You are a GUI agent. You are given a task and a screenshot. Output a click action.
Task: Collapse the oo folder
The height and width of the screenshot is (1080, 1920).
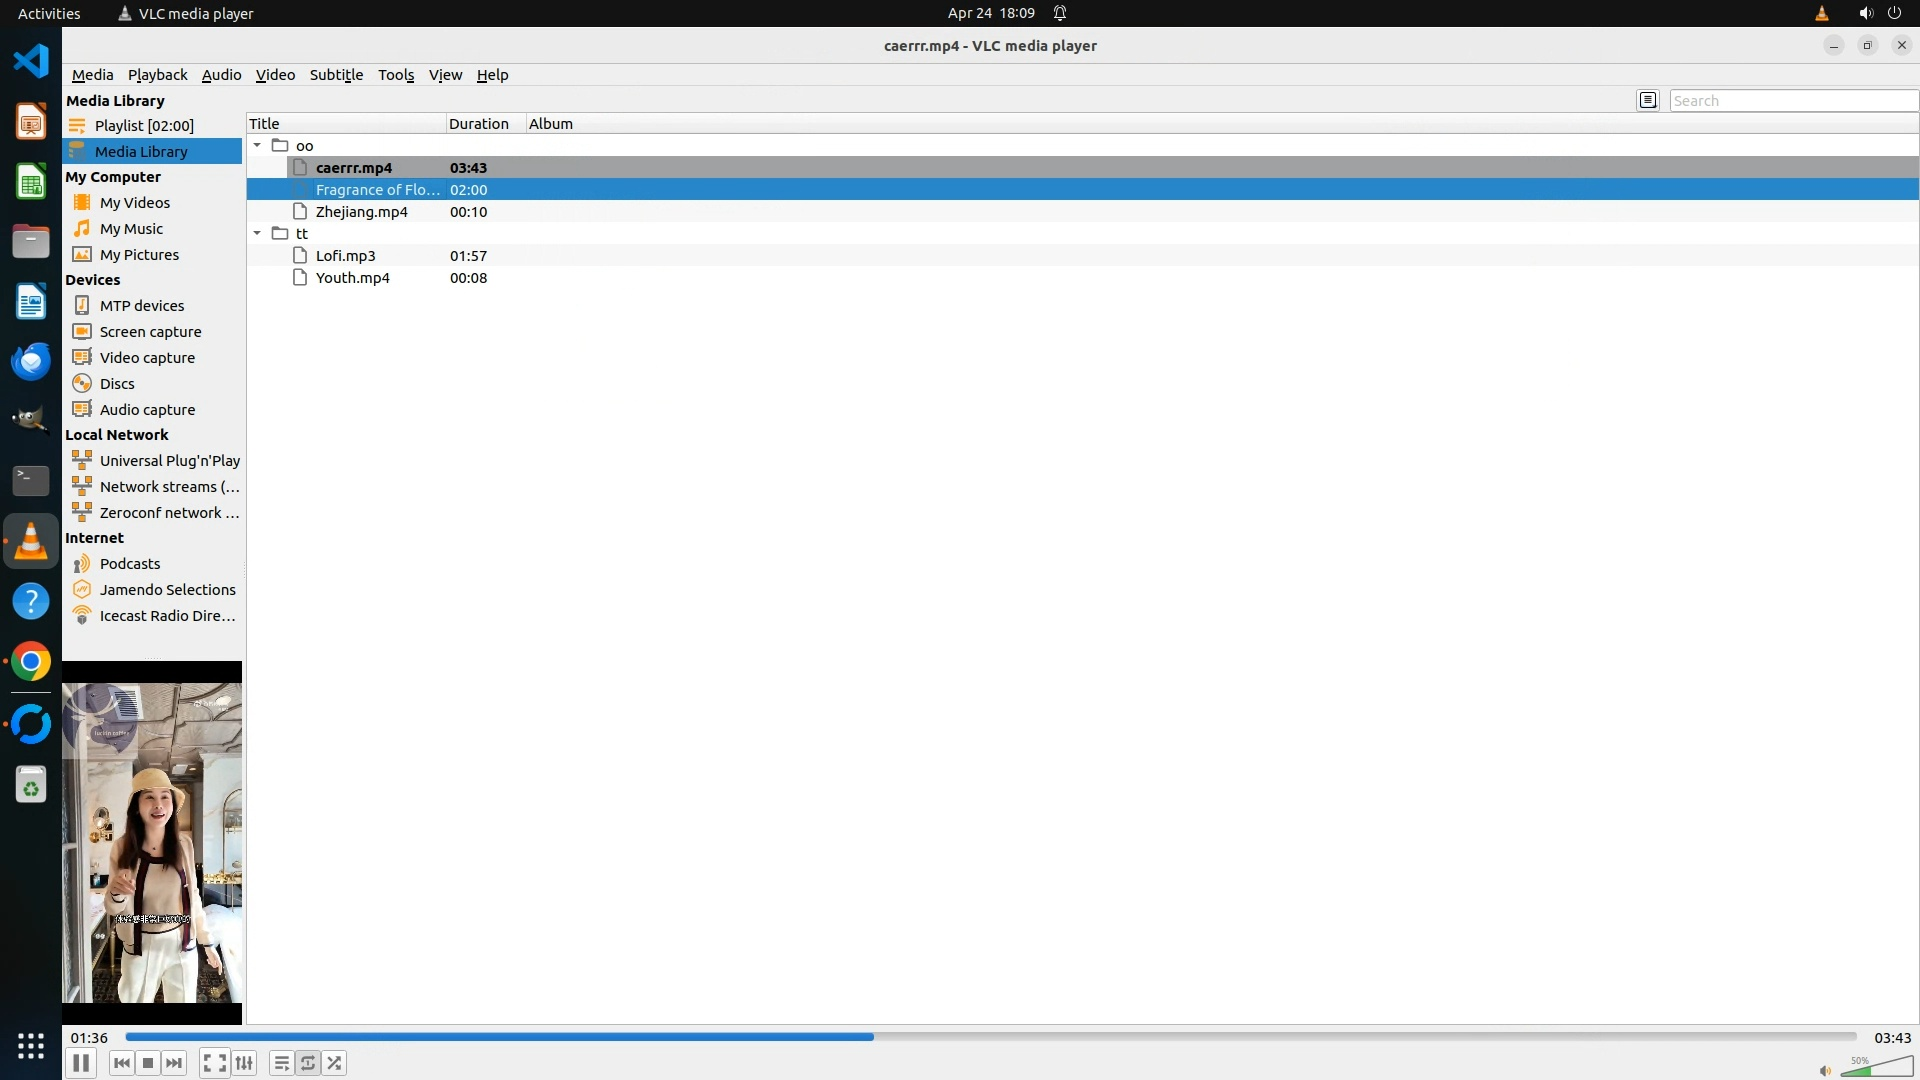tap(257, 145)
